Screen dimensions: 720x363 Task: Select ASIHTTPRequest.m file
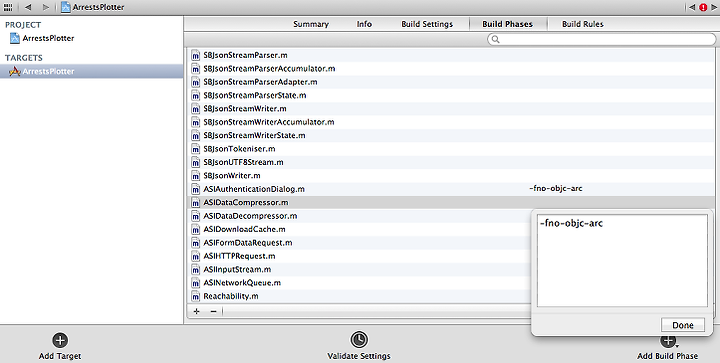tap(239, 256)
